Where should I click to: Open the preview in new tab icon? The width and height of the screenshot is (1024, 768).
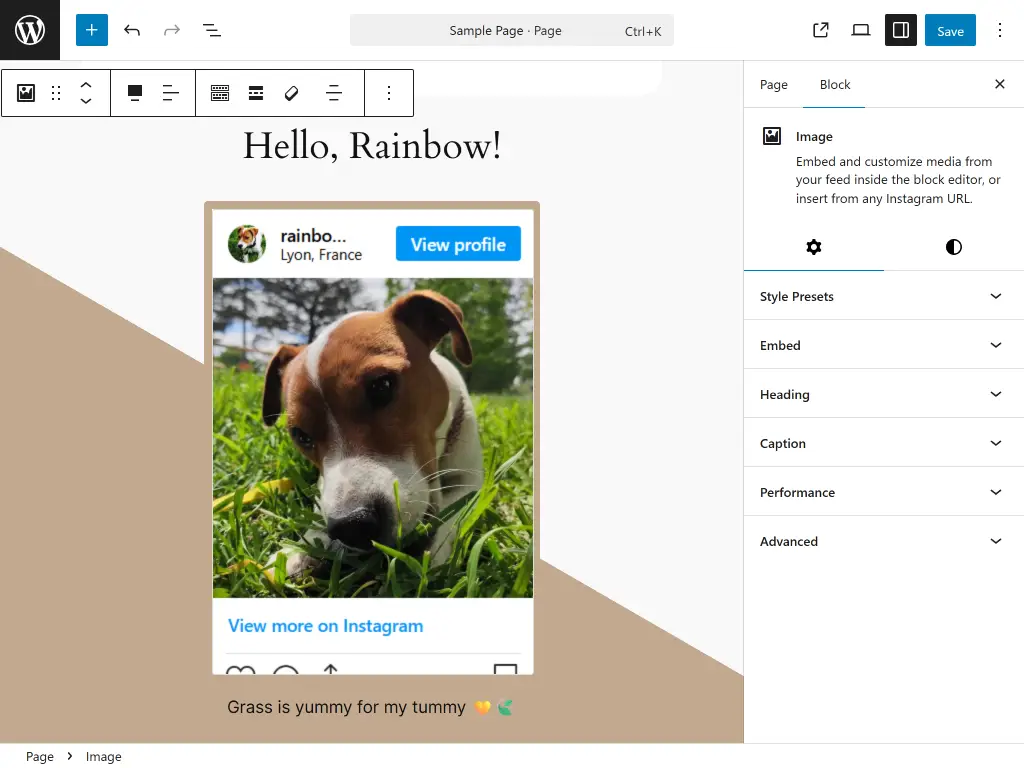(x=820, y=30)
